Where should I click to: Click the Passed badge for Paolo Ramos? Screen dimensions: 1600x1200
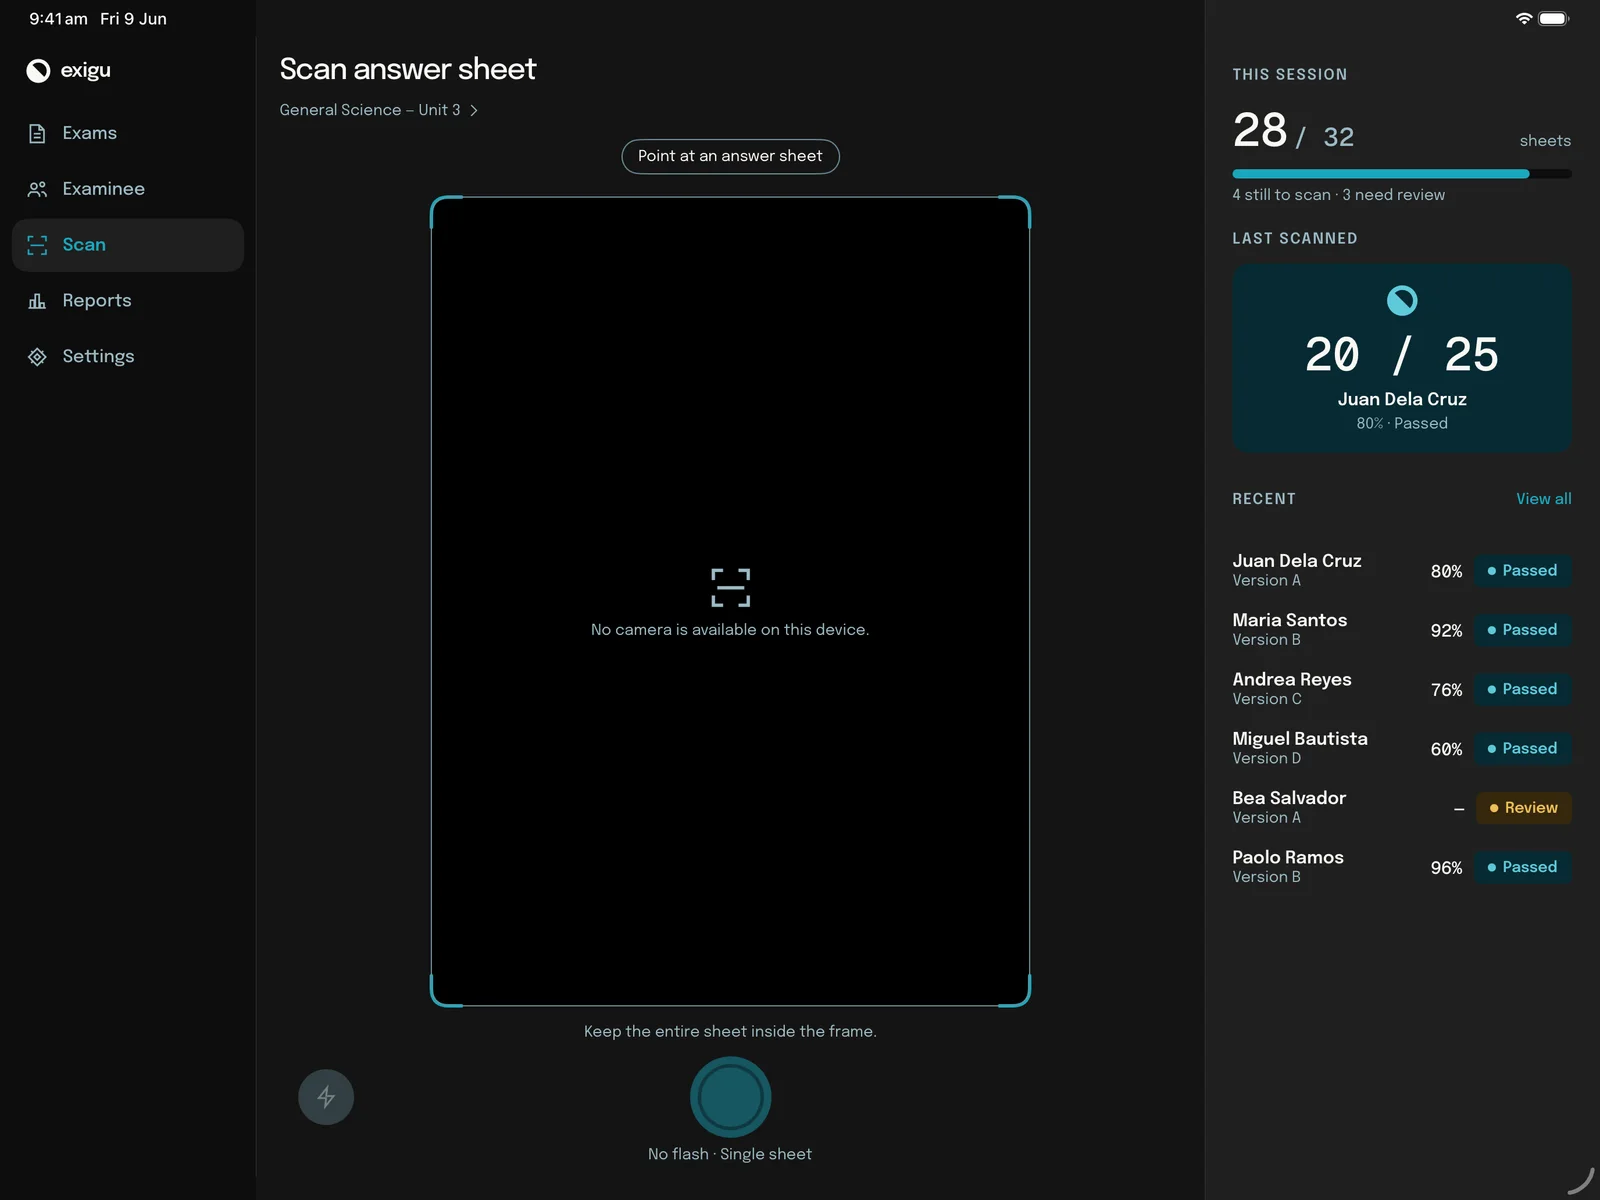1523,867
